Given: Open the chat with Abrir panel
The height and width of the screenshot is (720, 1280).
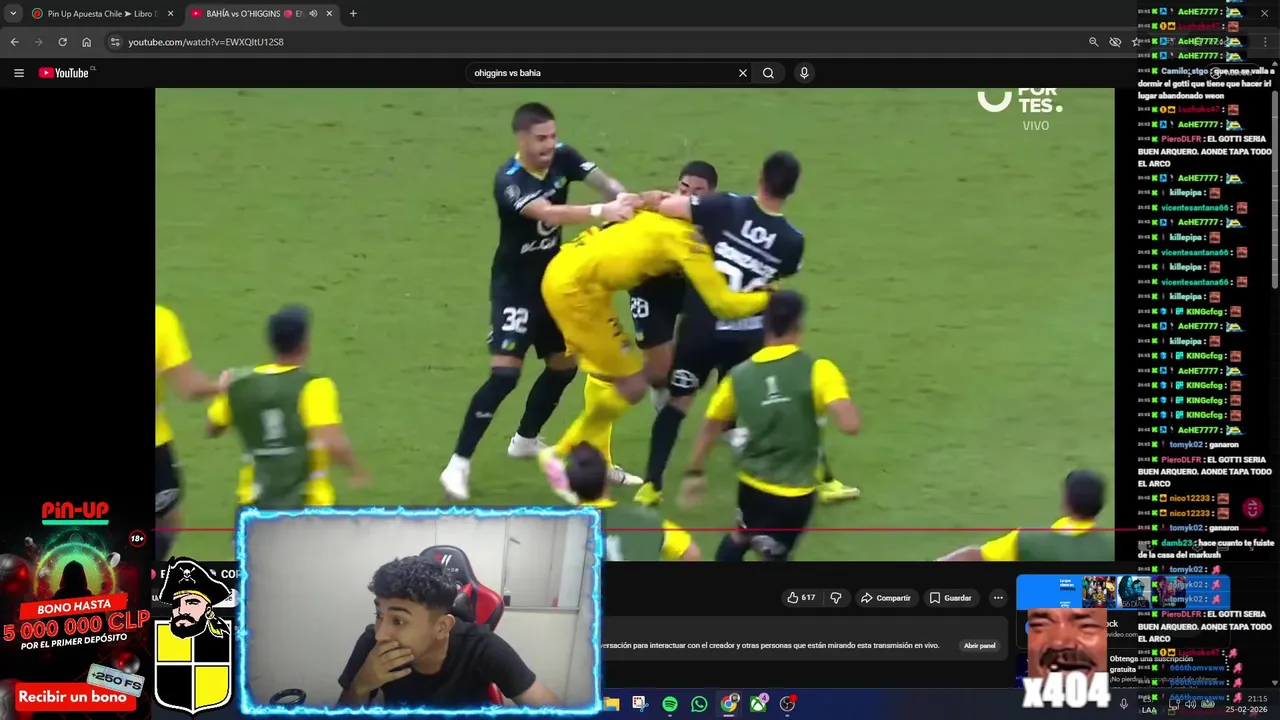Looking at the screenshot, I should point(980,646).
